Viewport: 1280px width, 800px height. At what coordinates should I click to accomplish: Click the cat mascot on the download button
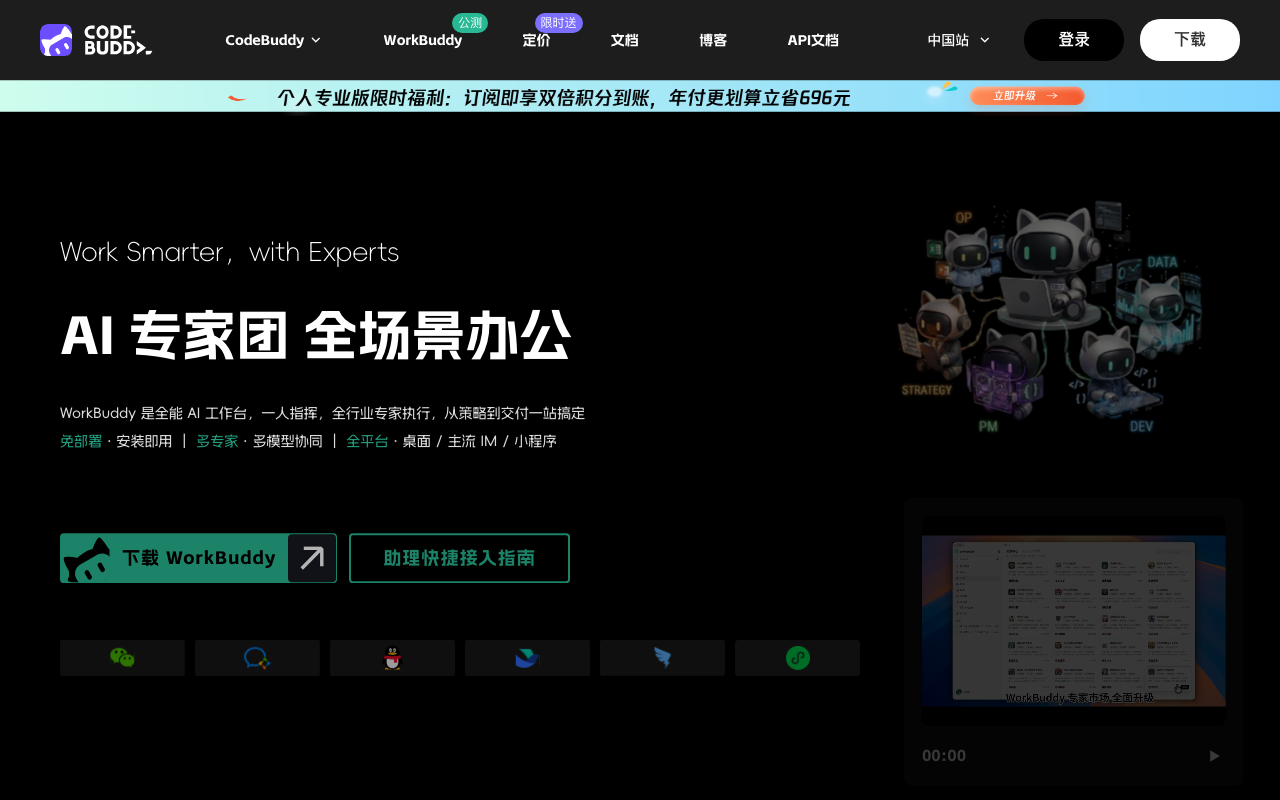pos(87,559)
